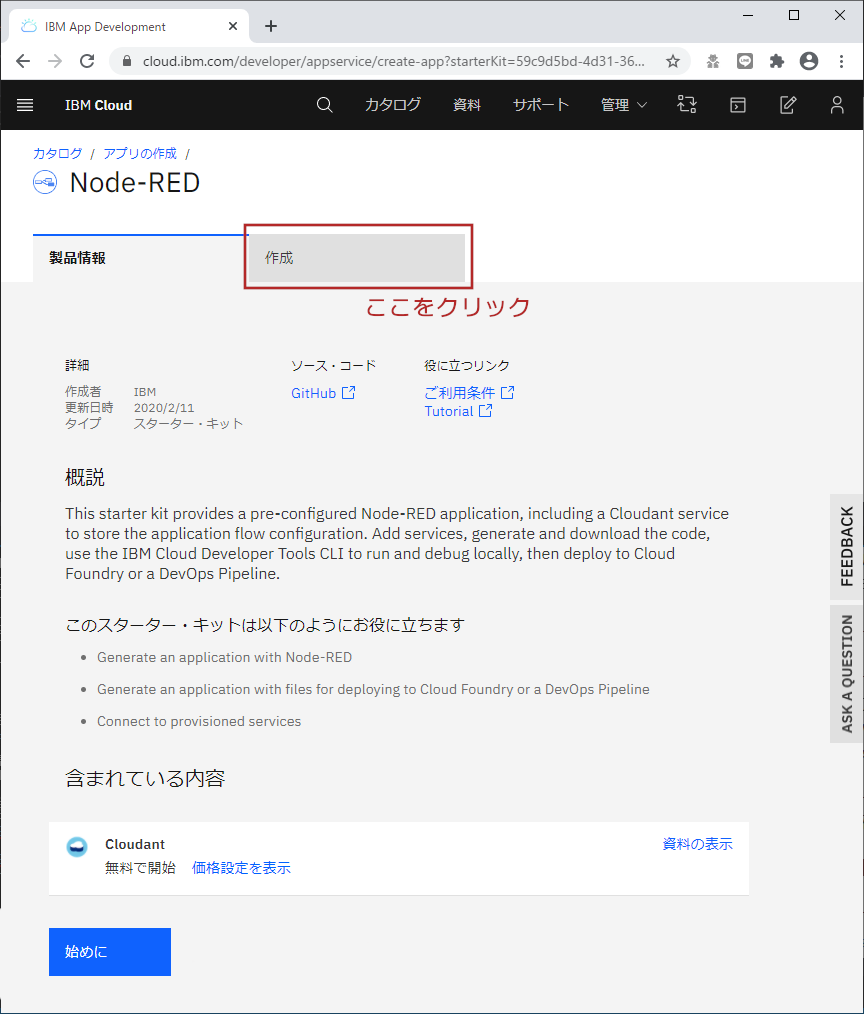The height and width of the screenshot is (1014, 864).
Task: Minimize the browser window
Action: pyautogui.click(x=748, y=15)
